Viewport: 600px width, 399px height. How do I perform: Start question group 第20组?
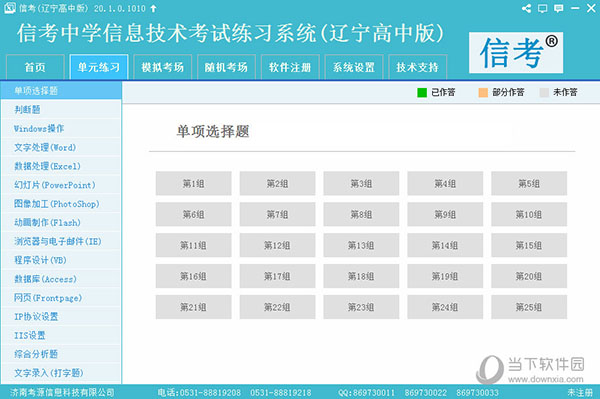coord(529,276)
